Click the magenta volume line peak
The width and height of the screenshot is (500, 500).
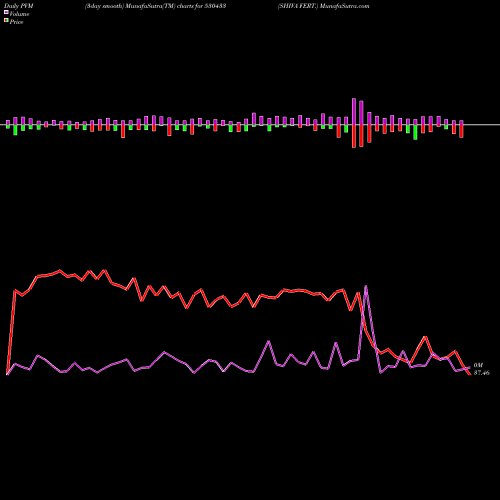tap(366, 286)
